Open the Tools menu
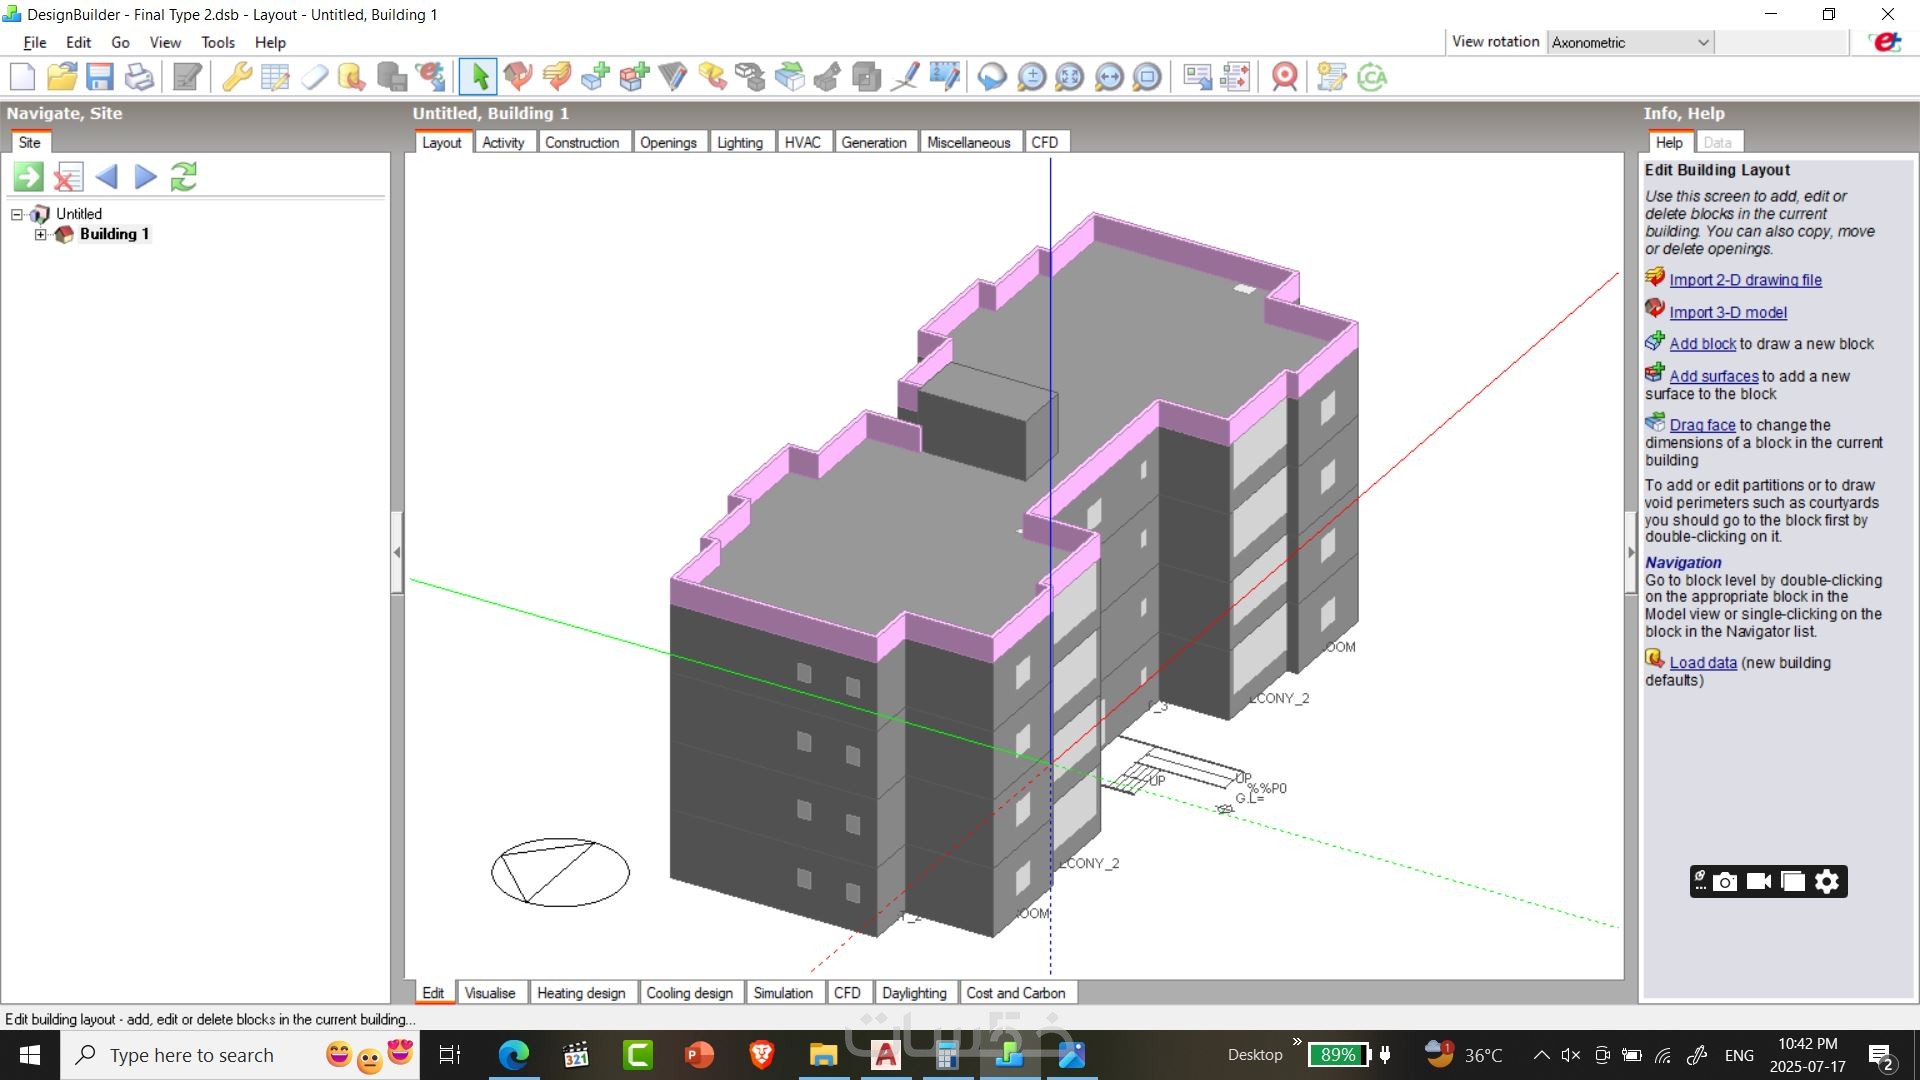1920x1080 pixels. click(x=217, y=42)
